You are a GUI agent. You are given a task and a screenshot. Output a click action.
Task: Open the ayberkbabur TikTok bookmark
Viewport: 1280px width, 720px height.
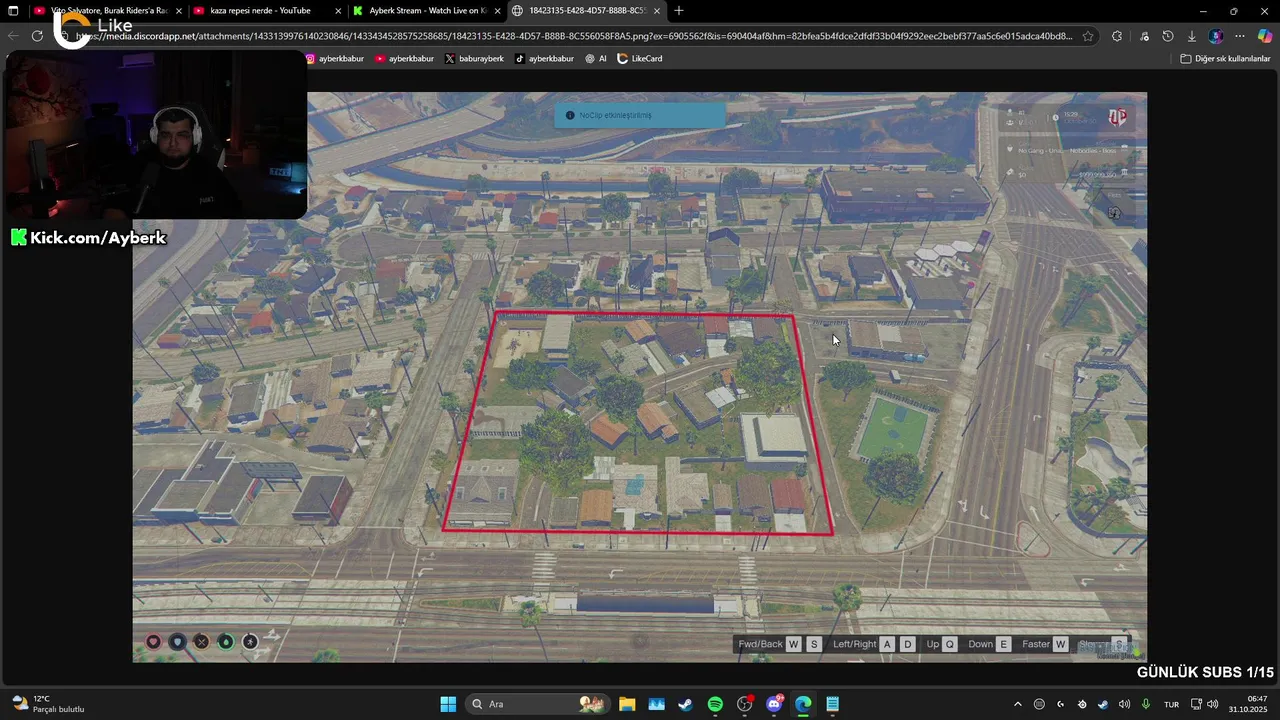click(x=545, y=59)
